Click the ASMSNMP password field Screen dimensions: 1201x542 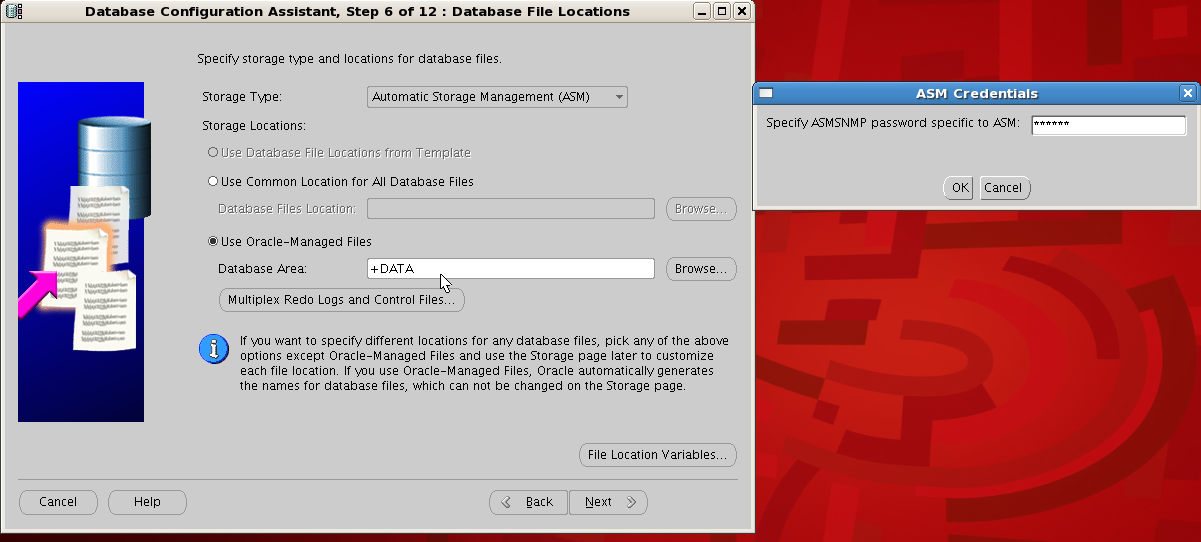[1108, 125]
